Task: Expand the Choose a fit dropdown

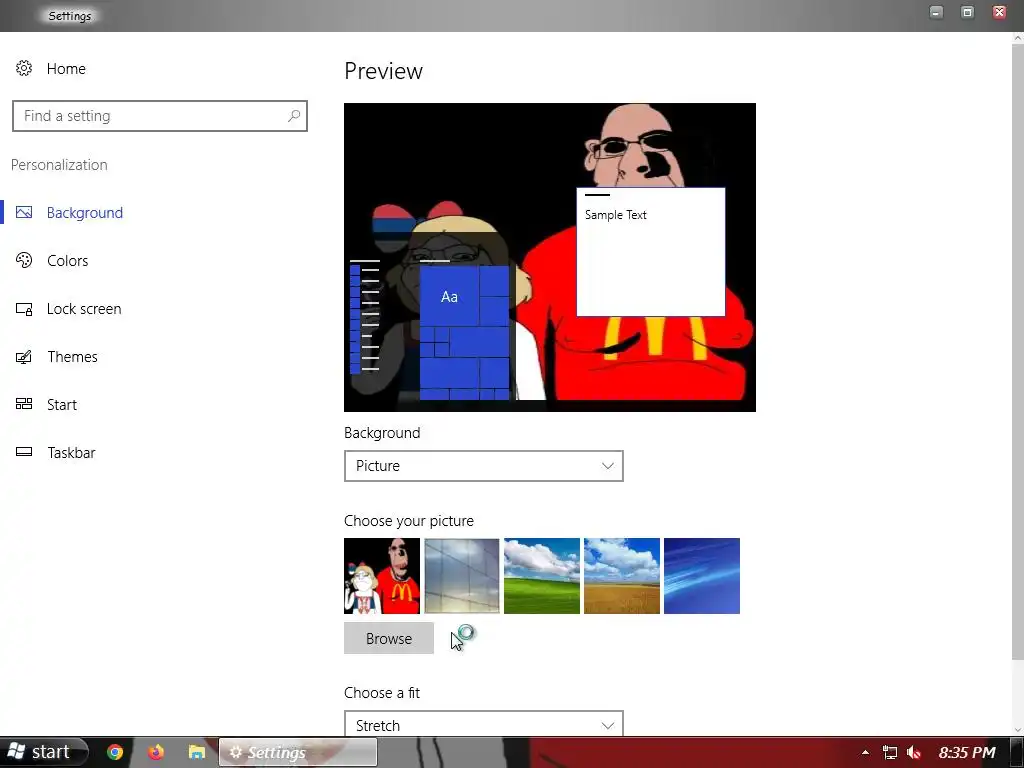Action: 483,725
